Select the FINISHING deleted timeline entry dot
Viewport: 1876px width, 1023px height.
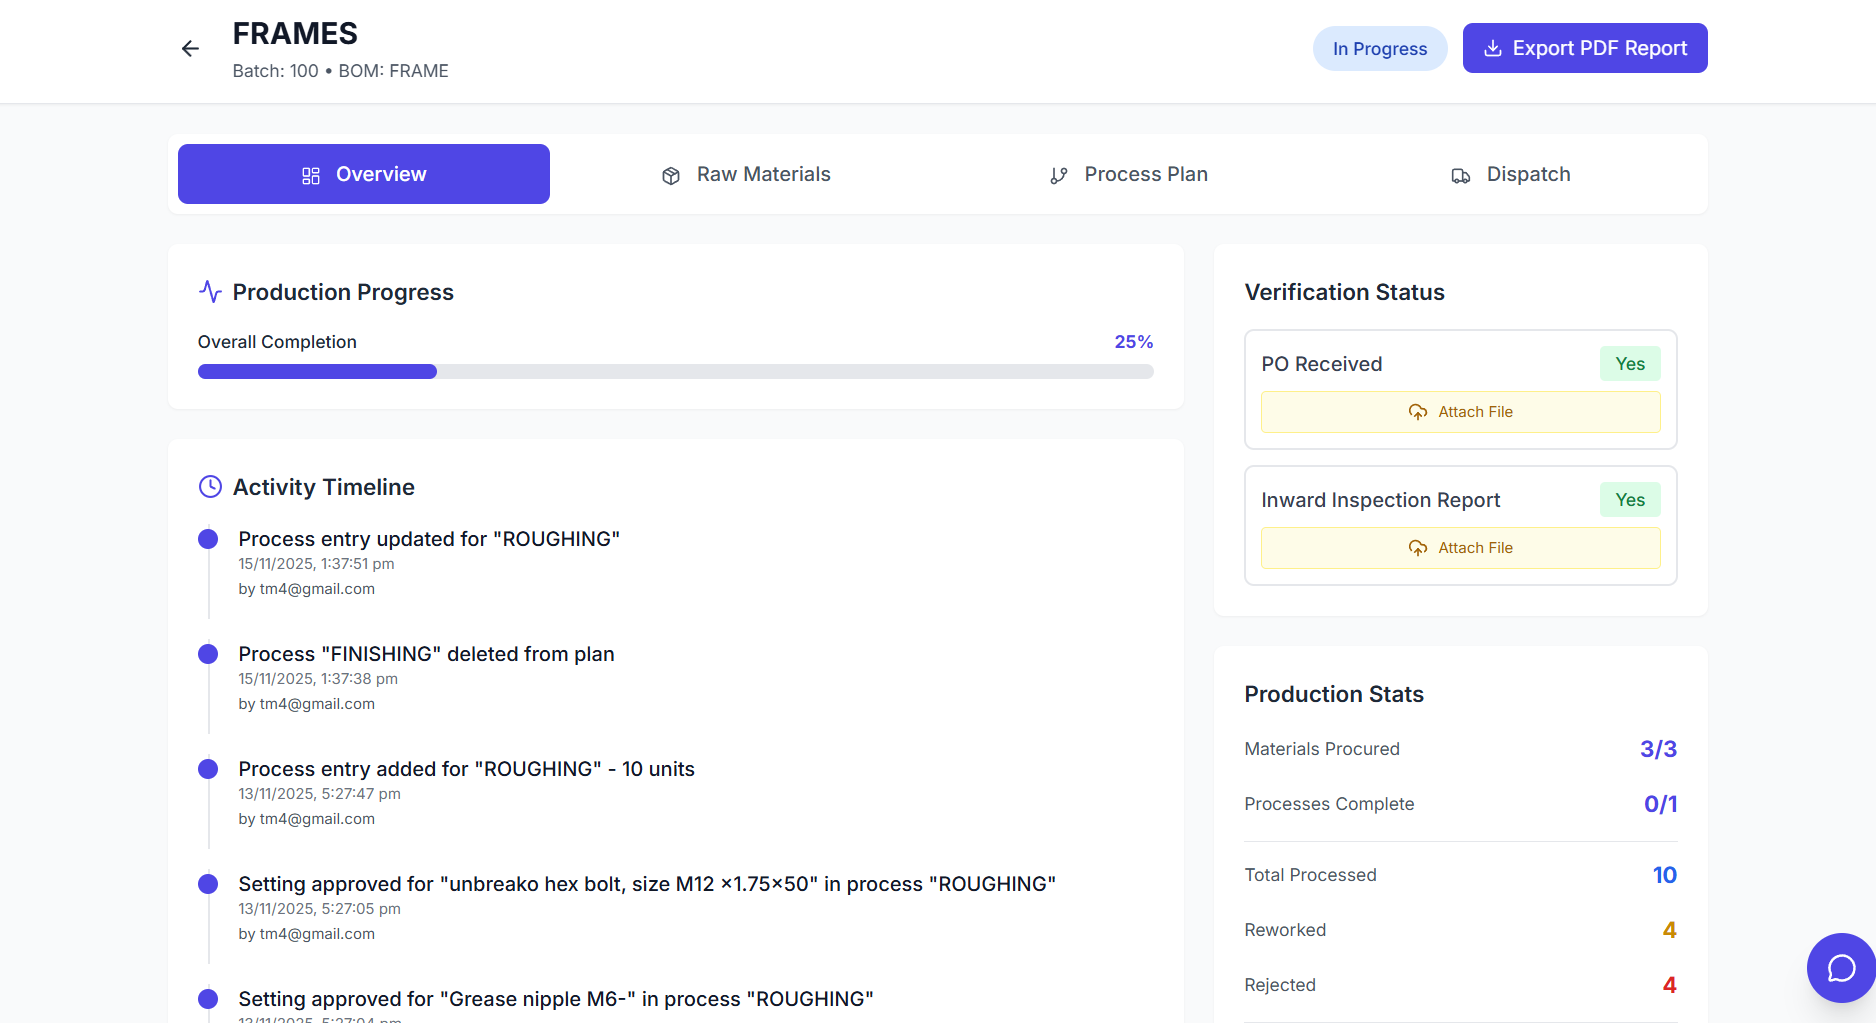(208, 655)
